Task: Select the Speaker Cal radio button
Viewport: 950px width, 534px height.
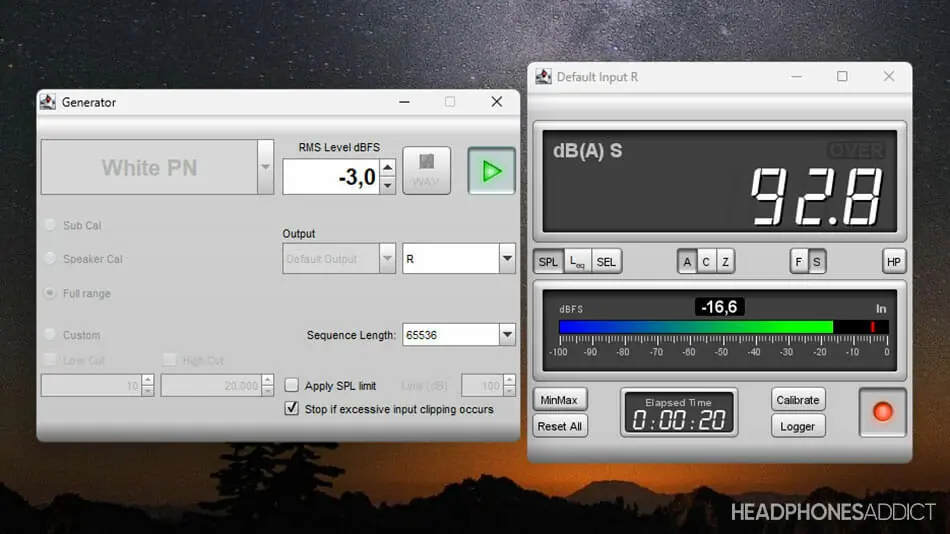Action: coord(50,259)
